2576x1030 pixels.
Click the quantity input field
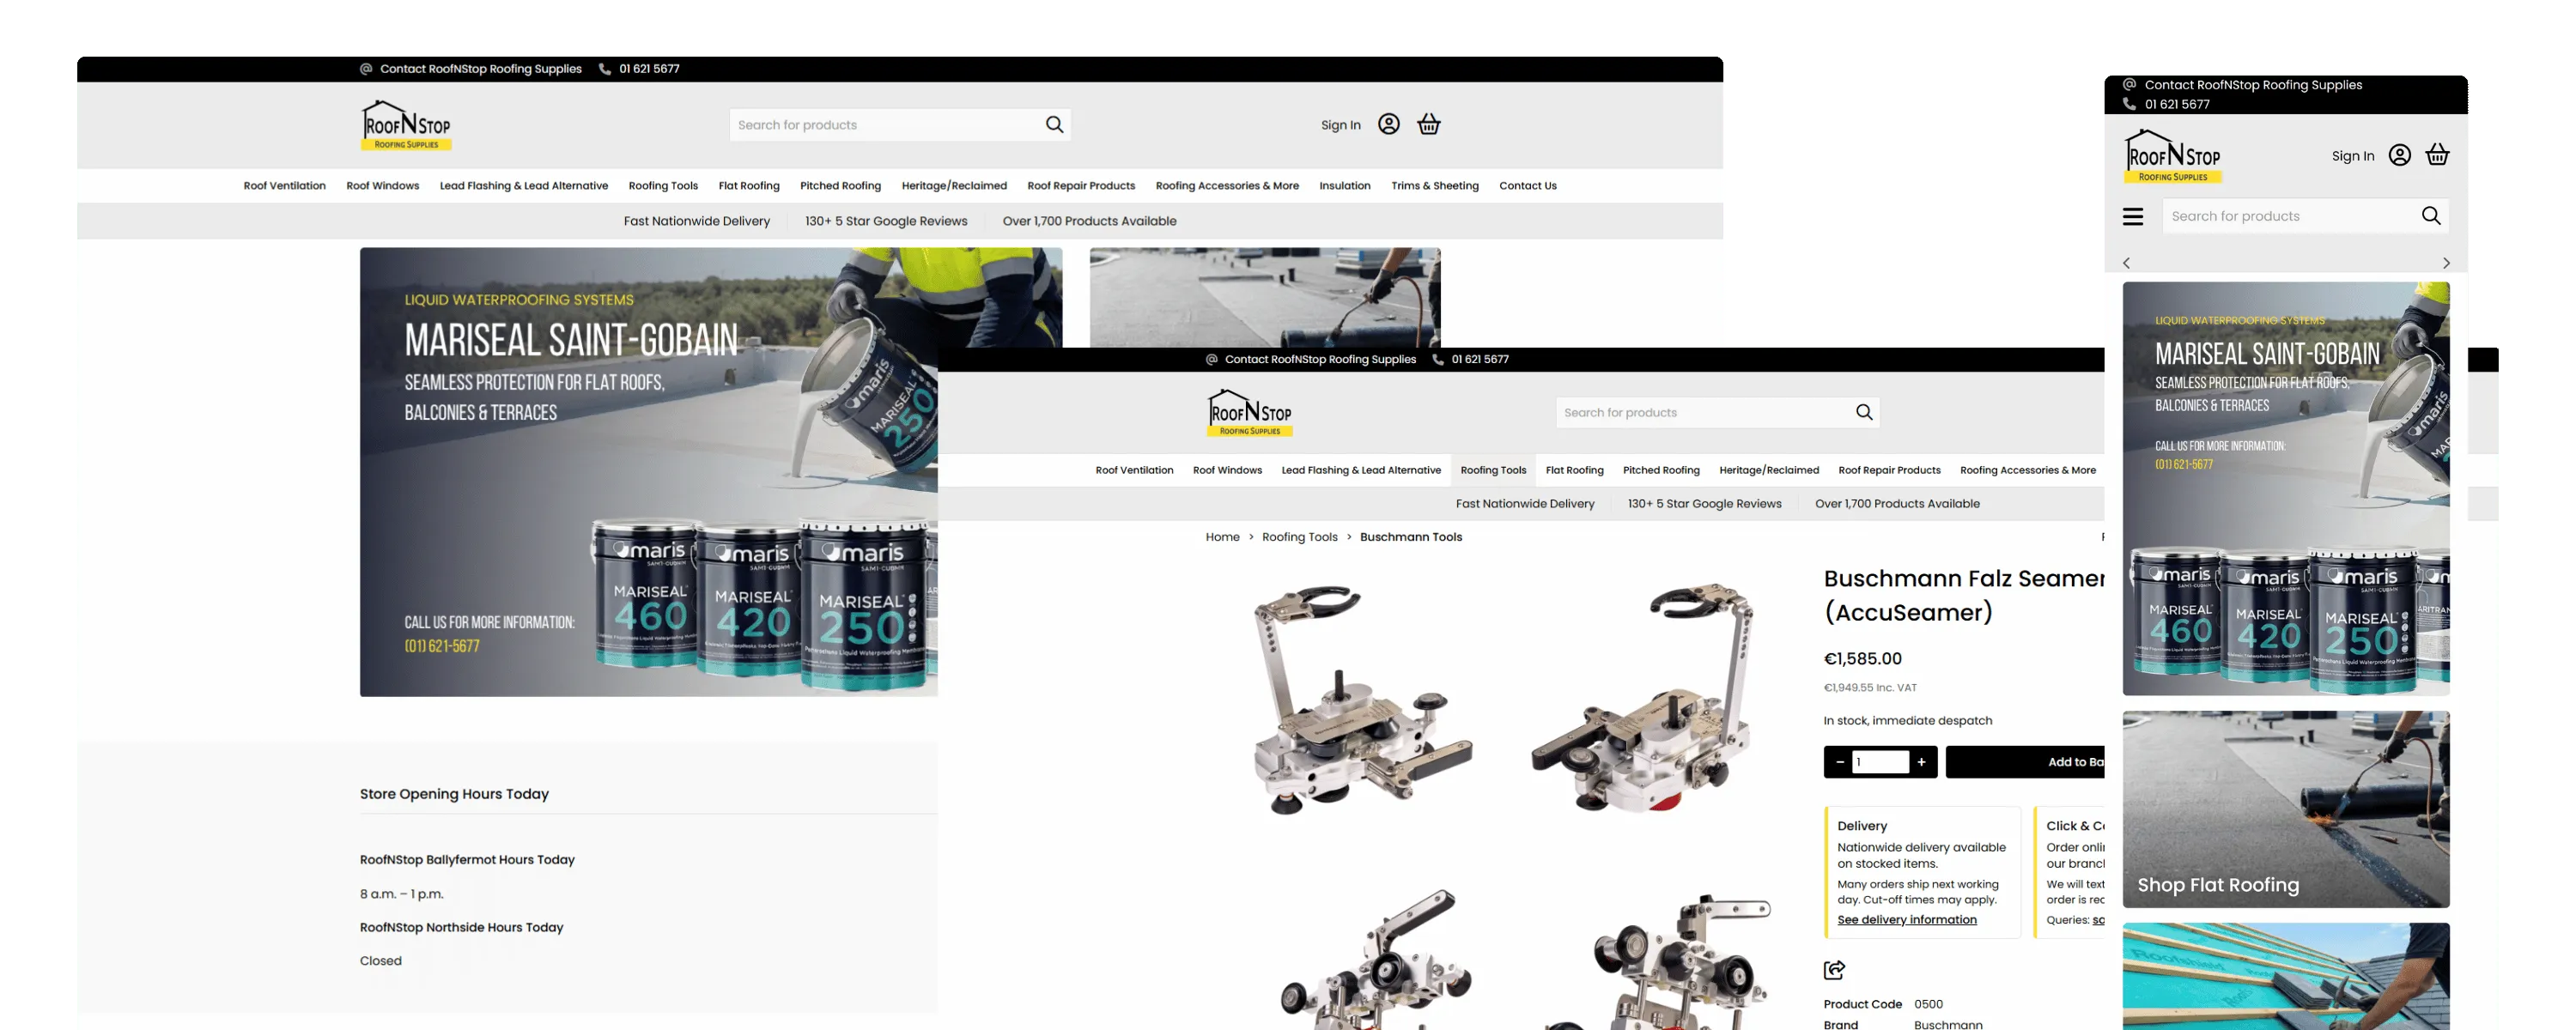(1880, 762)
